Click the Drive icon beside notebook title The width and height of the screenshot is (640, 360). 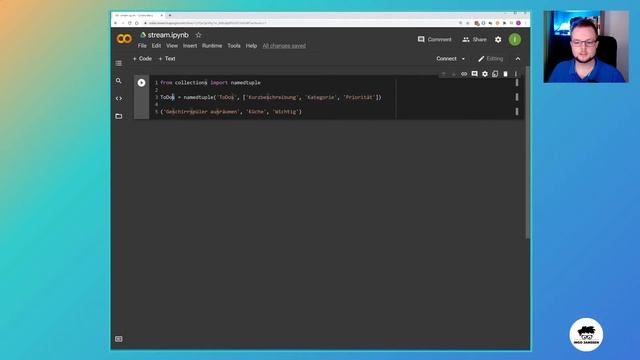143,35
